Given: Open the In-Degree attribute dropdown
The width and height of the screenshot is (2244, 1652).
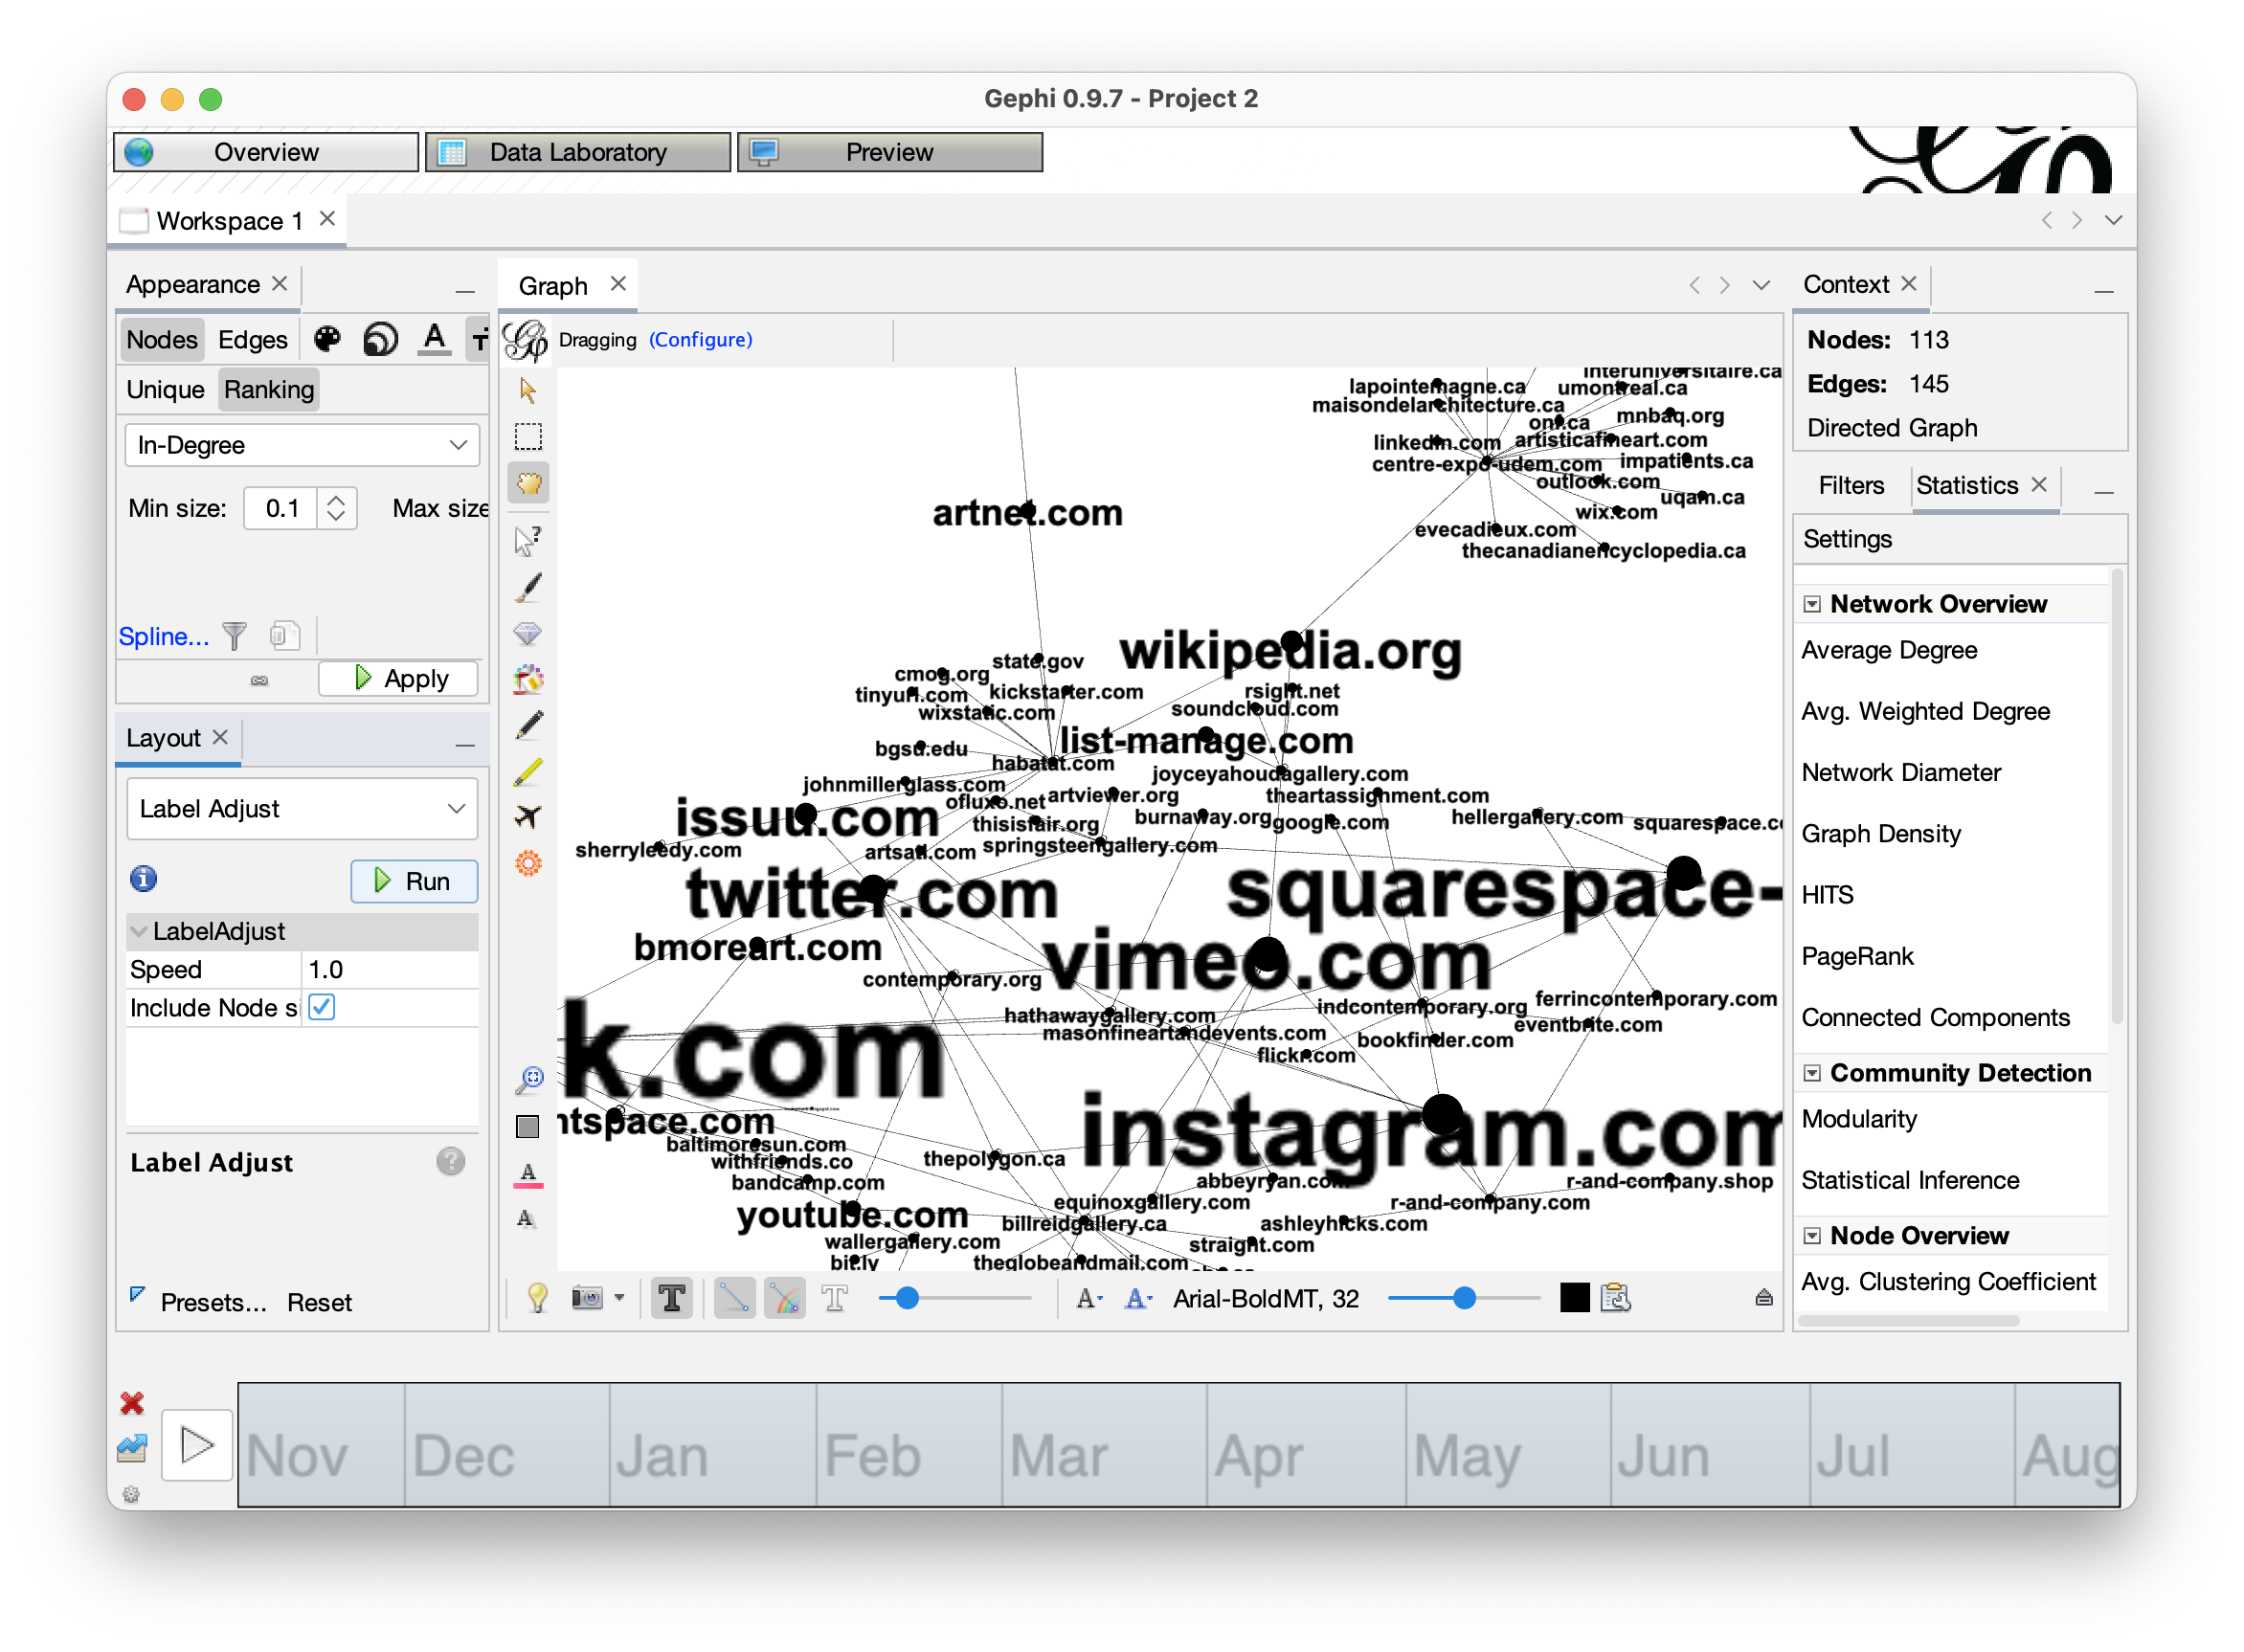Looking at the screenshot, I should pyautogui.click(x=302, y=445).
